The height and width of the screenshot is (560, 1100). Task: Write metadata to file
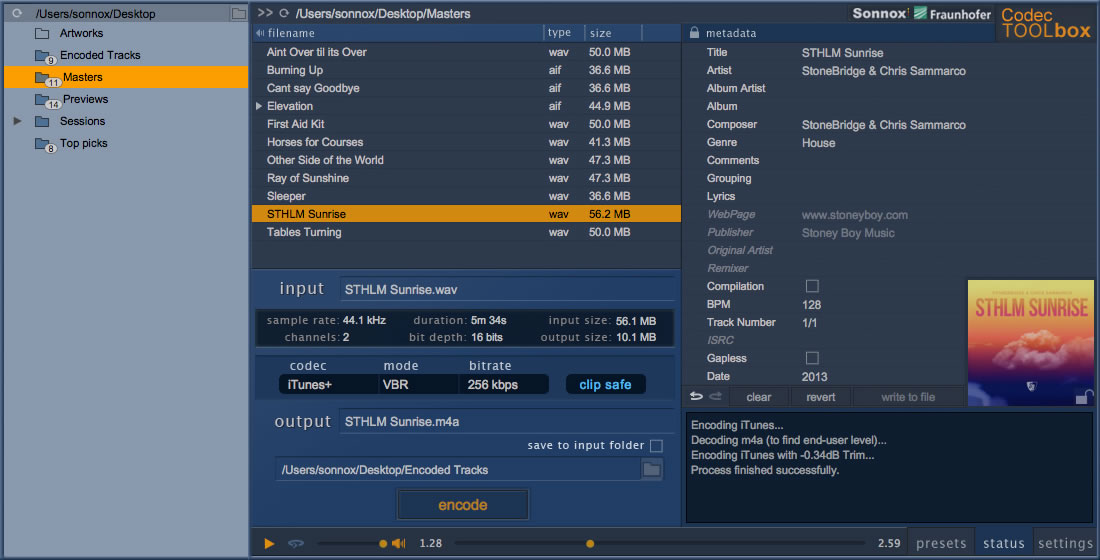tap(908, 397)
